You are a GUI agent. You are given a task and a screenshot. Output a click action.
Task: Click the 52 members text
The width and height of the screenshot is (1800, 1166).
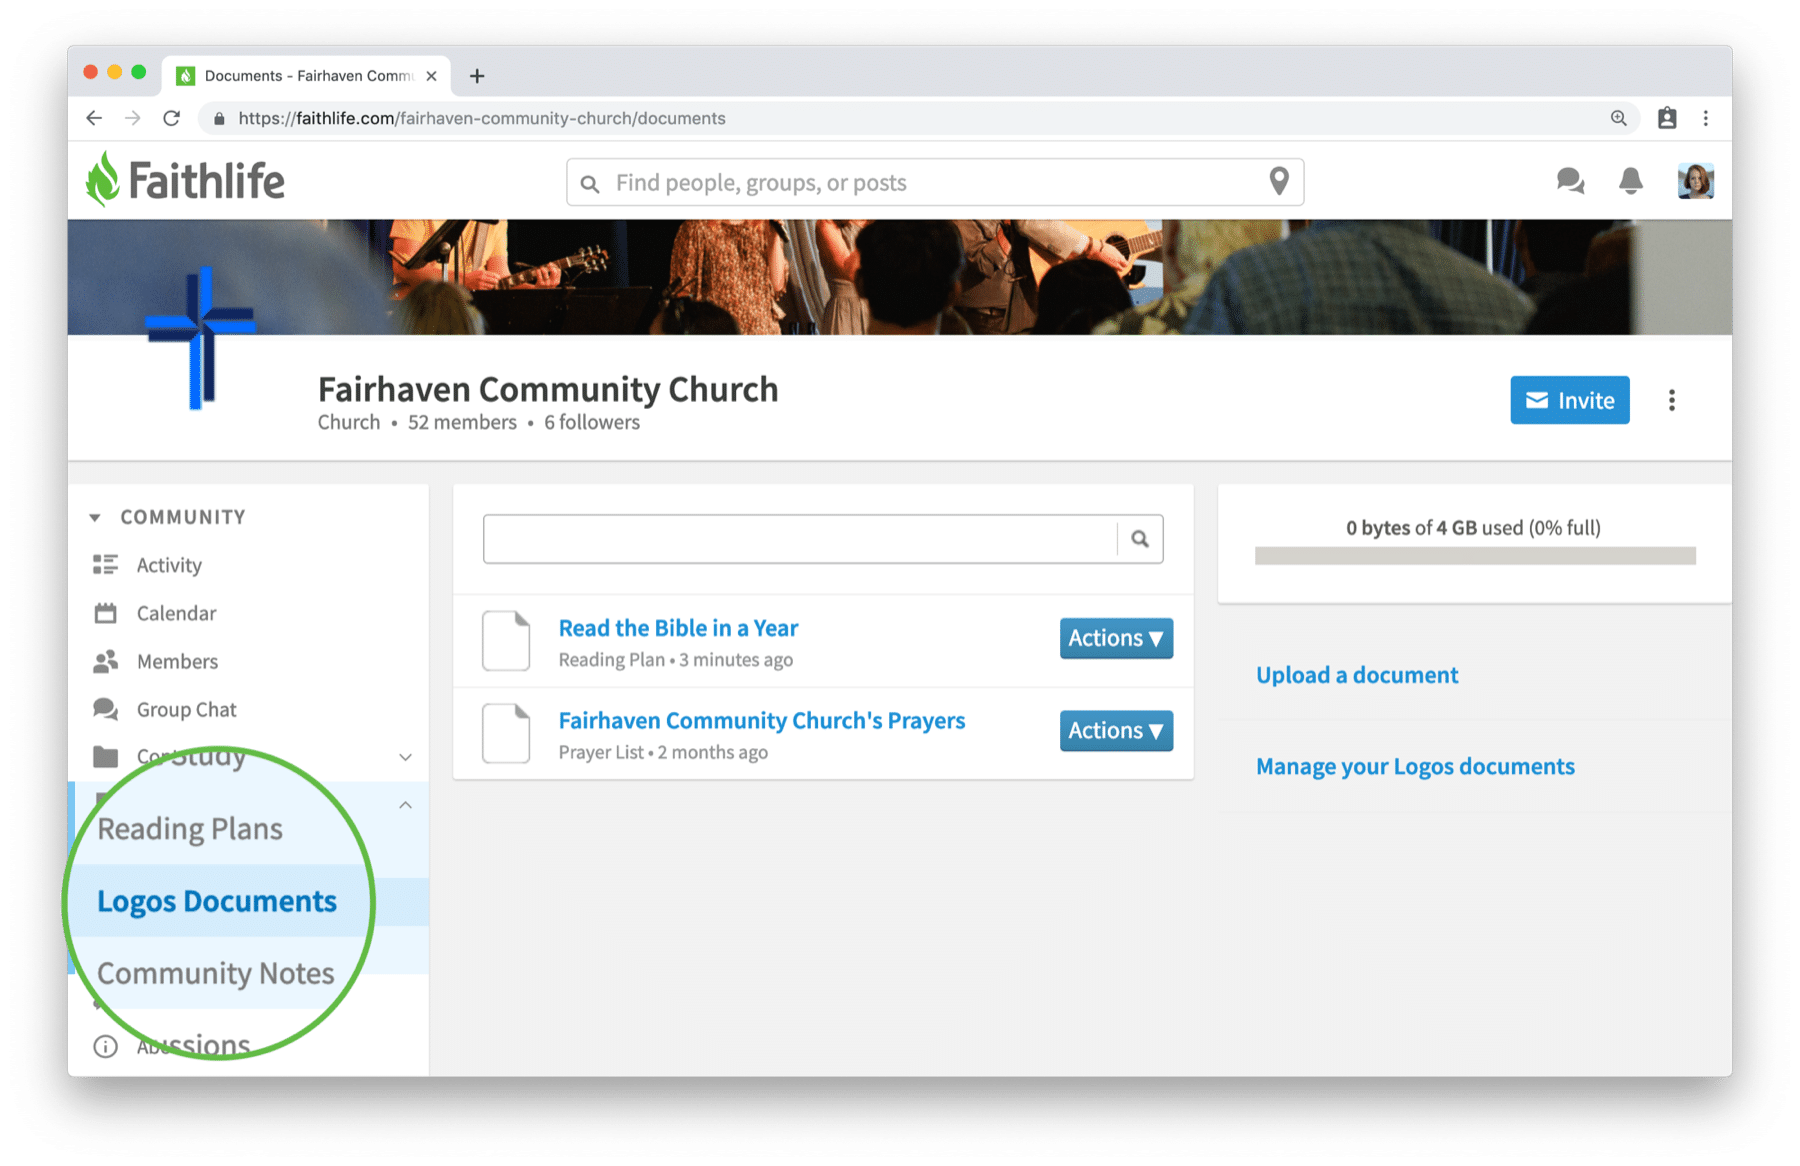(462, 422)
